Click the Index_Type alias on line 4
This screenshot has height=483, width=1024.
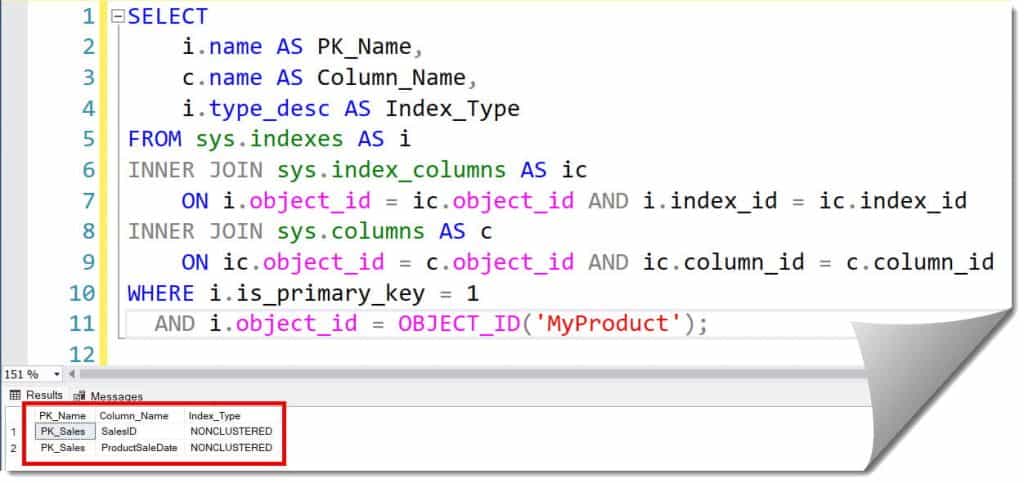pos(452,108)
